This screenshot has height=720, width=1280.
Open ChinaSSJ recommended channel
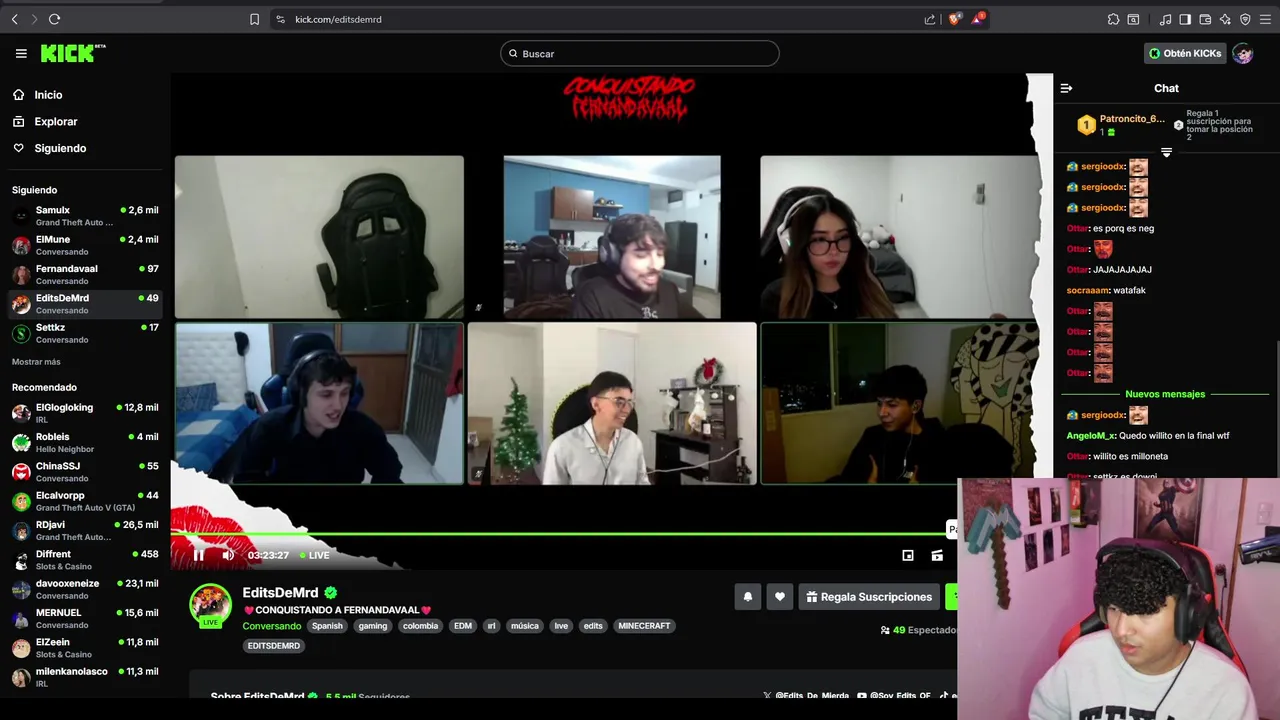point(85,471)
